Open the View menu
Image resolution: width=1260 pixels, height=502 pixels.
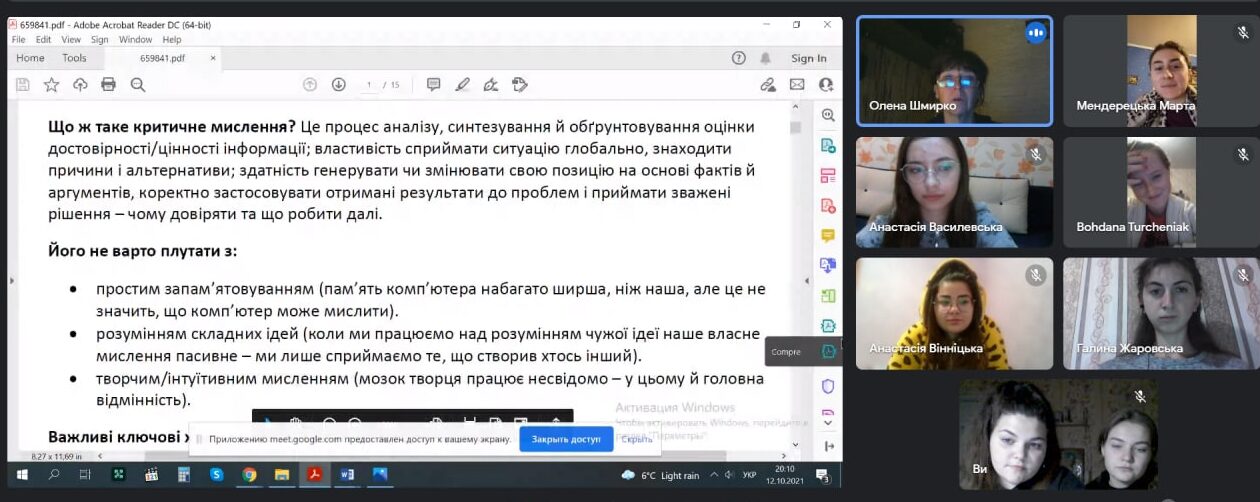[70, 40]
